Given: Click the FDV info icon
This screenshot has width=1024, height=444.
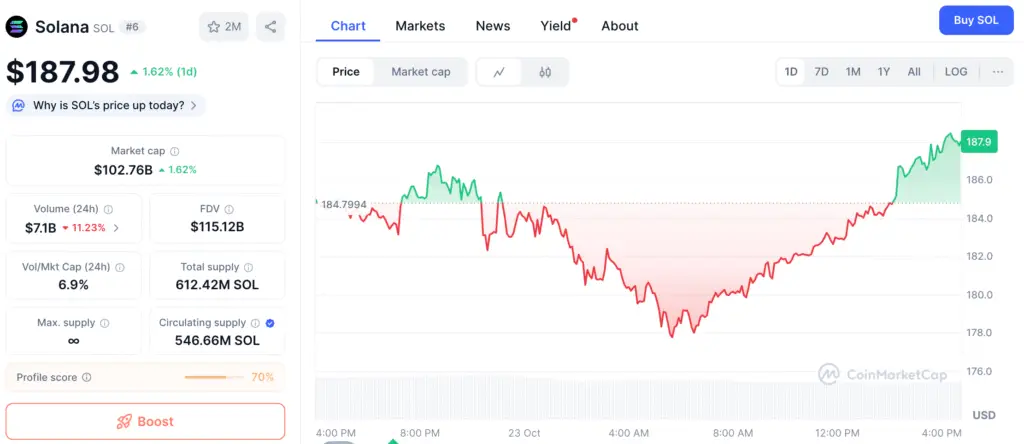Looking at the screenshot, I should [229, 209].
